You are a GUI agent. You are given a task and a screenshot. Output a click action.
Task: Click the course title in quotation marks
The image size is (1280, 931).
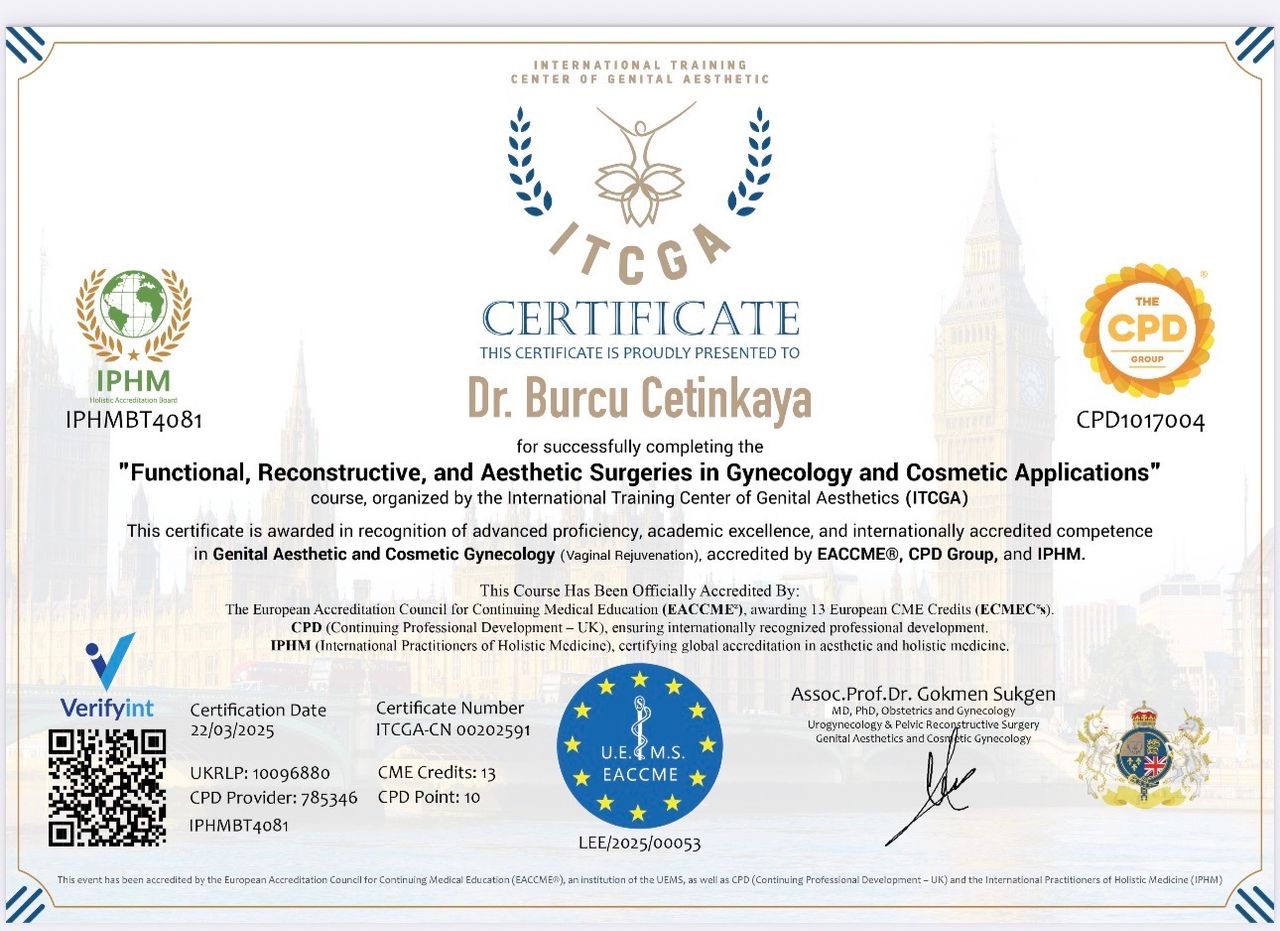click(639, 473)
